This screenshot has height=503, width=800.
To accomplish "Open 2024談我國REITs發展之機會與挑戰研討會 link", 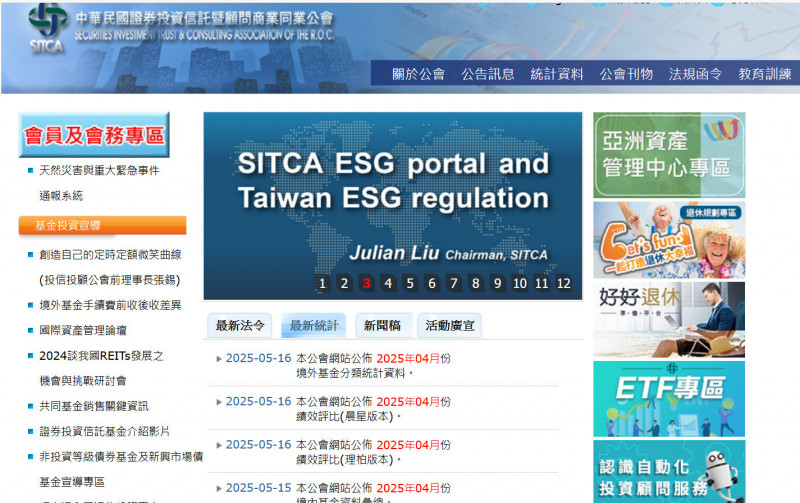I will coord(101,368).
